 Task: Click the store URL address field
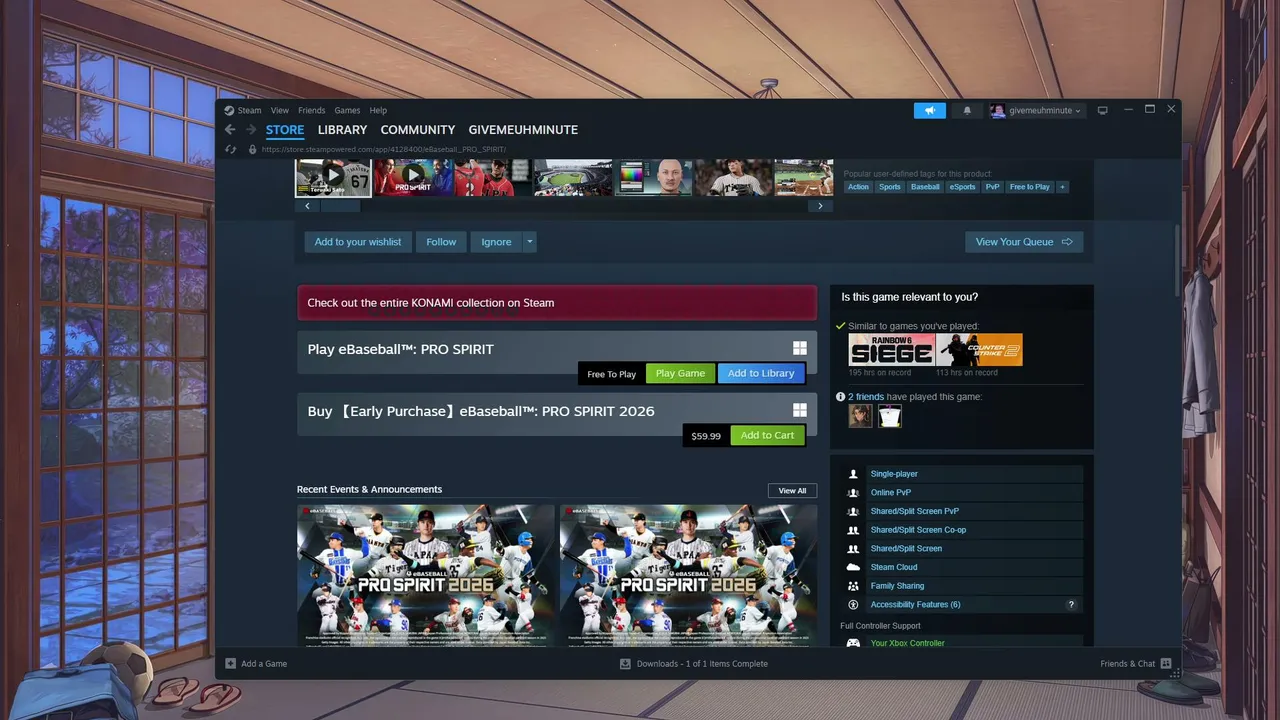(x=384, y=149)
